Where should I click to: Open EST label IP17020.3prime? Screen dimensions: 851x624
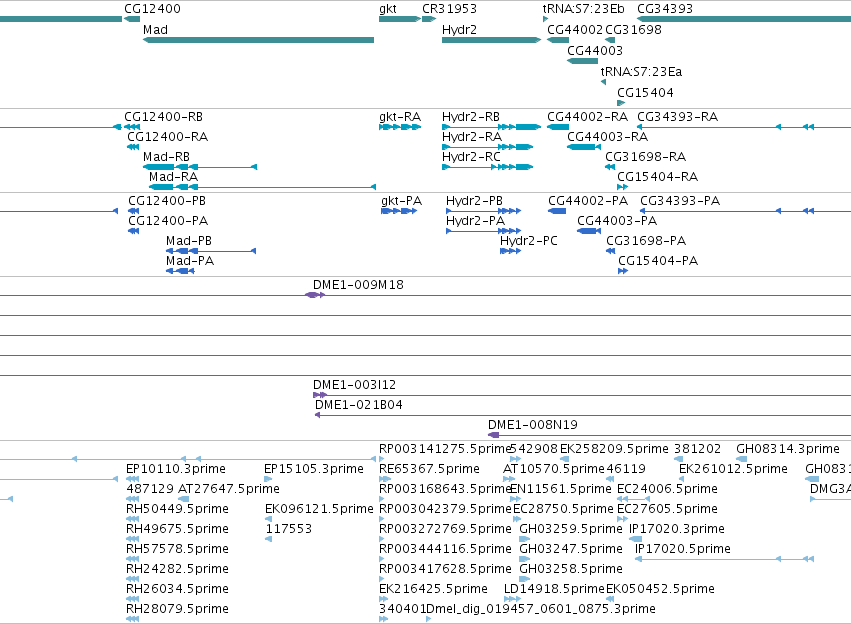tap(677, 529)
